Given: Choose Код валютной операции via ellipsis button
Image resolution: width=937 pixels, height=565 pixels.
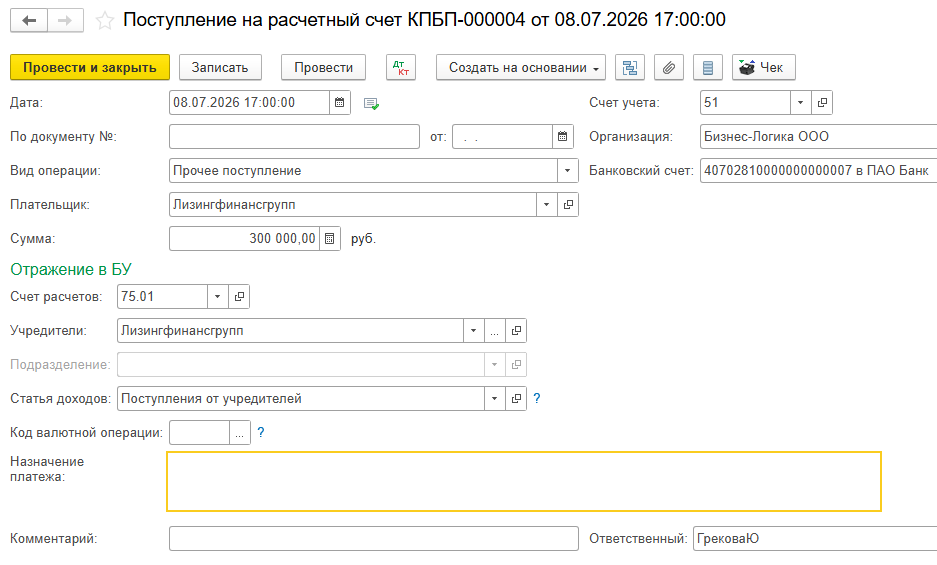Looking at the screenshot, I should [x=239, y=433].
